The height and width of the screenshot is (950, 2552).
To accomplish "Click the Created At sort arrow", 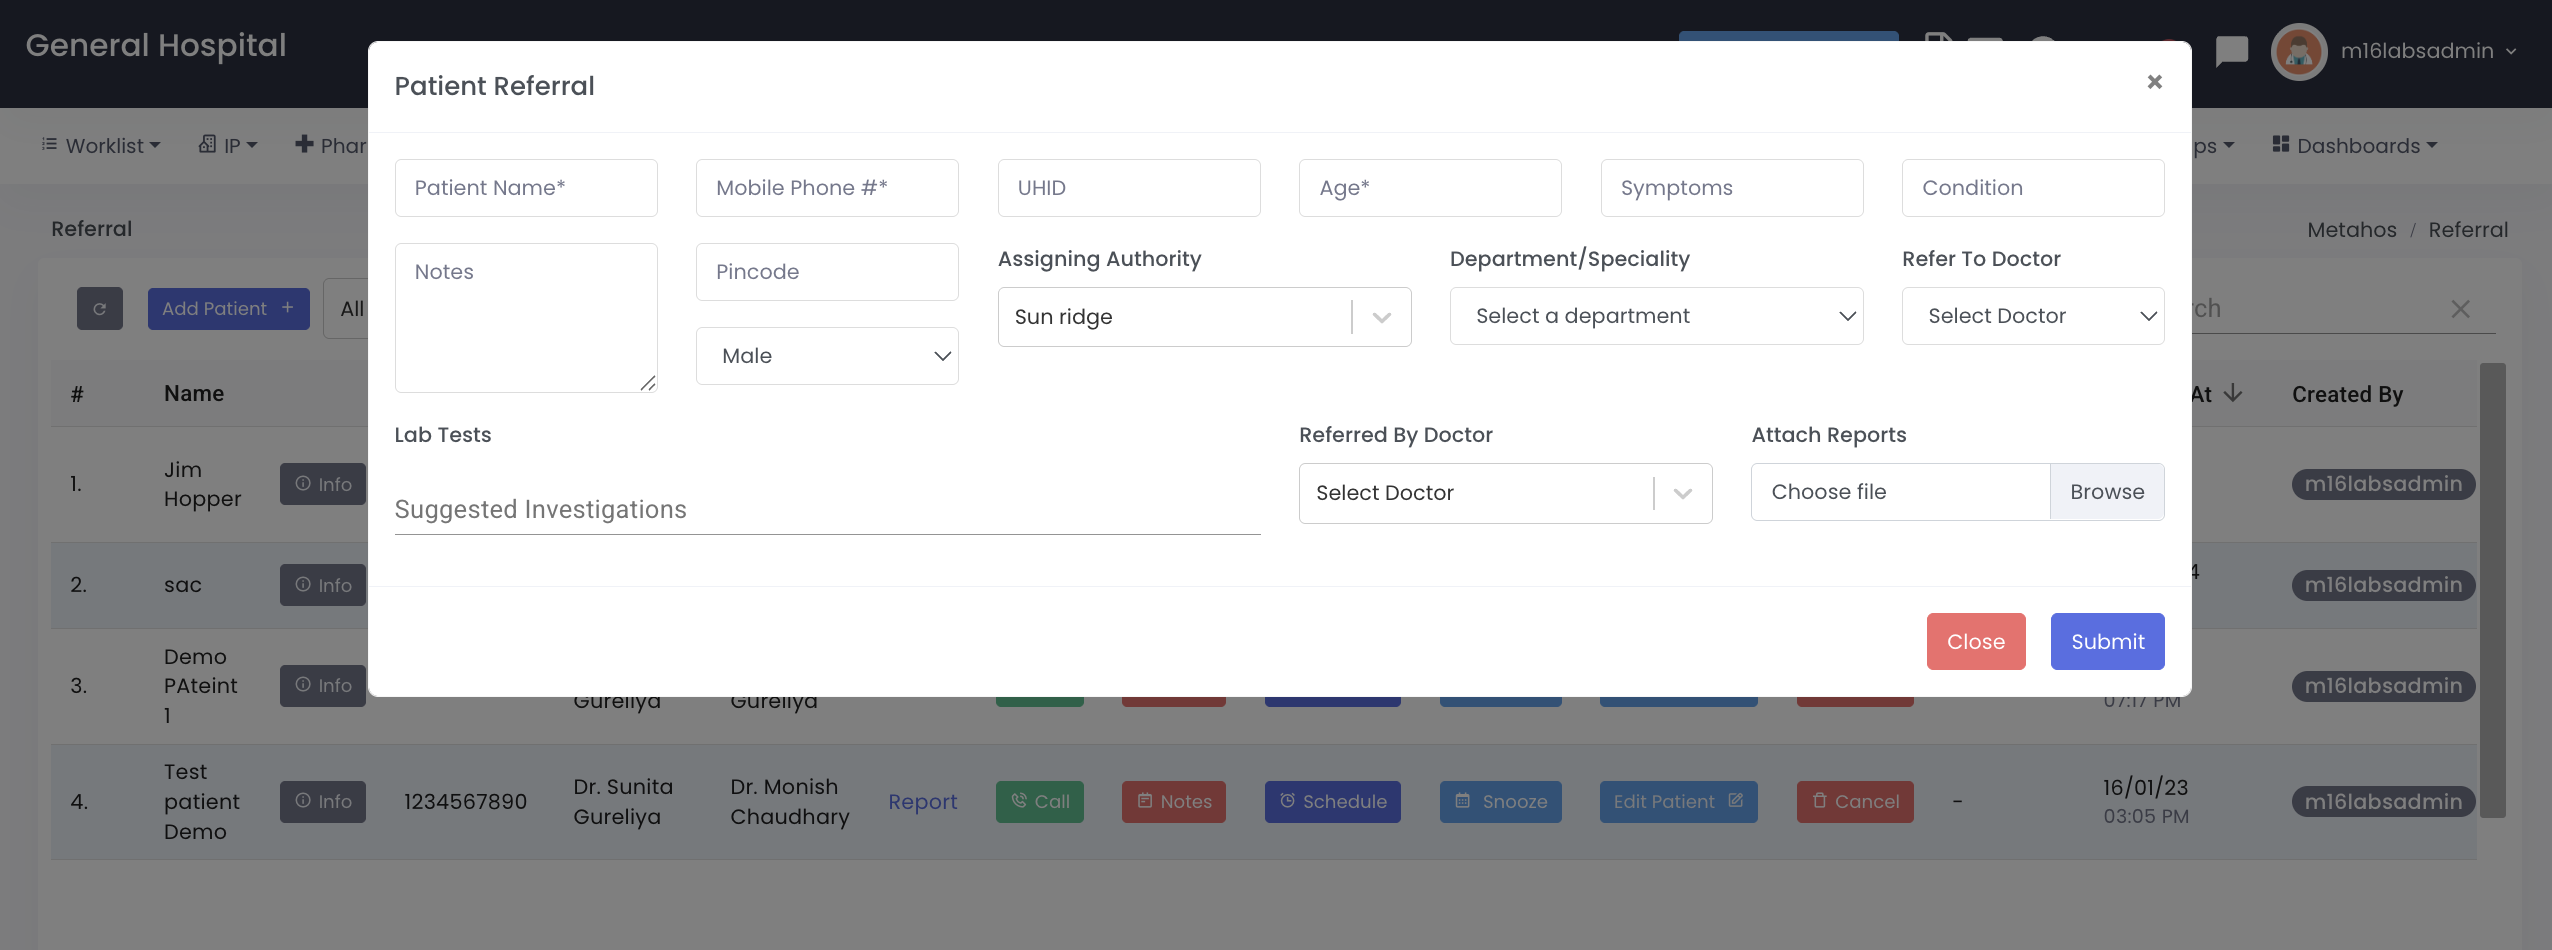I will coord(2233,394).
